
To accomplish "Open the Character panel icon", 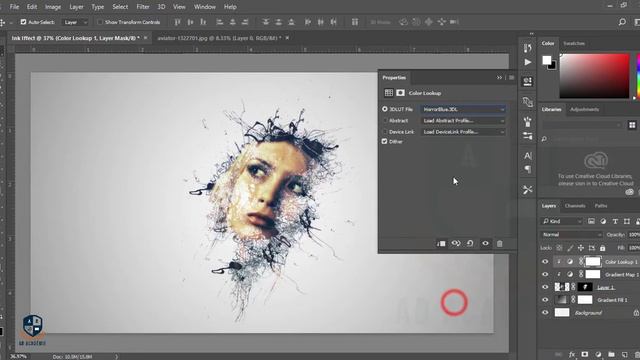I will click(x=527, y=156).
